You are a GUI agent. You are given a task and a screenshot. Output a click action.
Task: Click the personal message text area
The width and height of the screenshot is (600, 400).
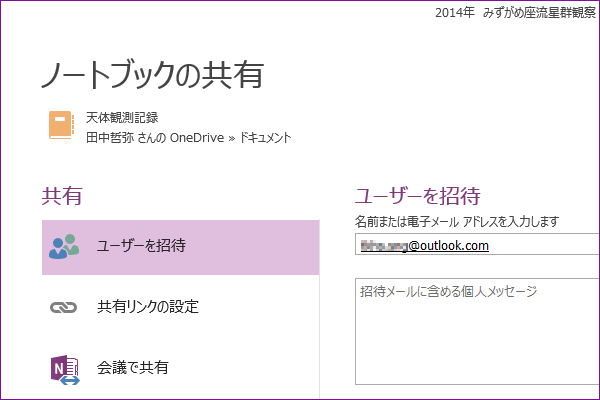point(477,331)
